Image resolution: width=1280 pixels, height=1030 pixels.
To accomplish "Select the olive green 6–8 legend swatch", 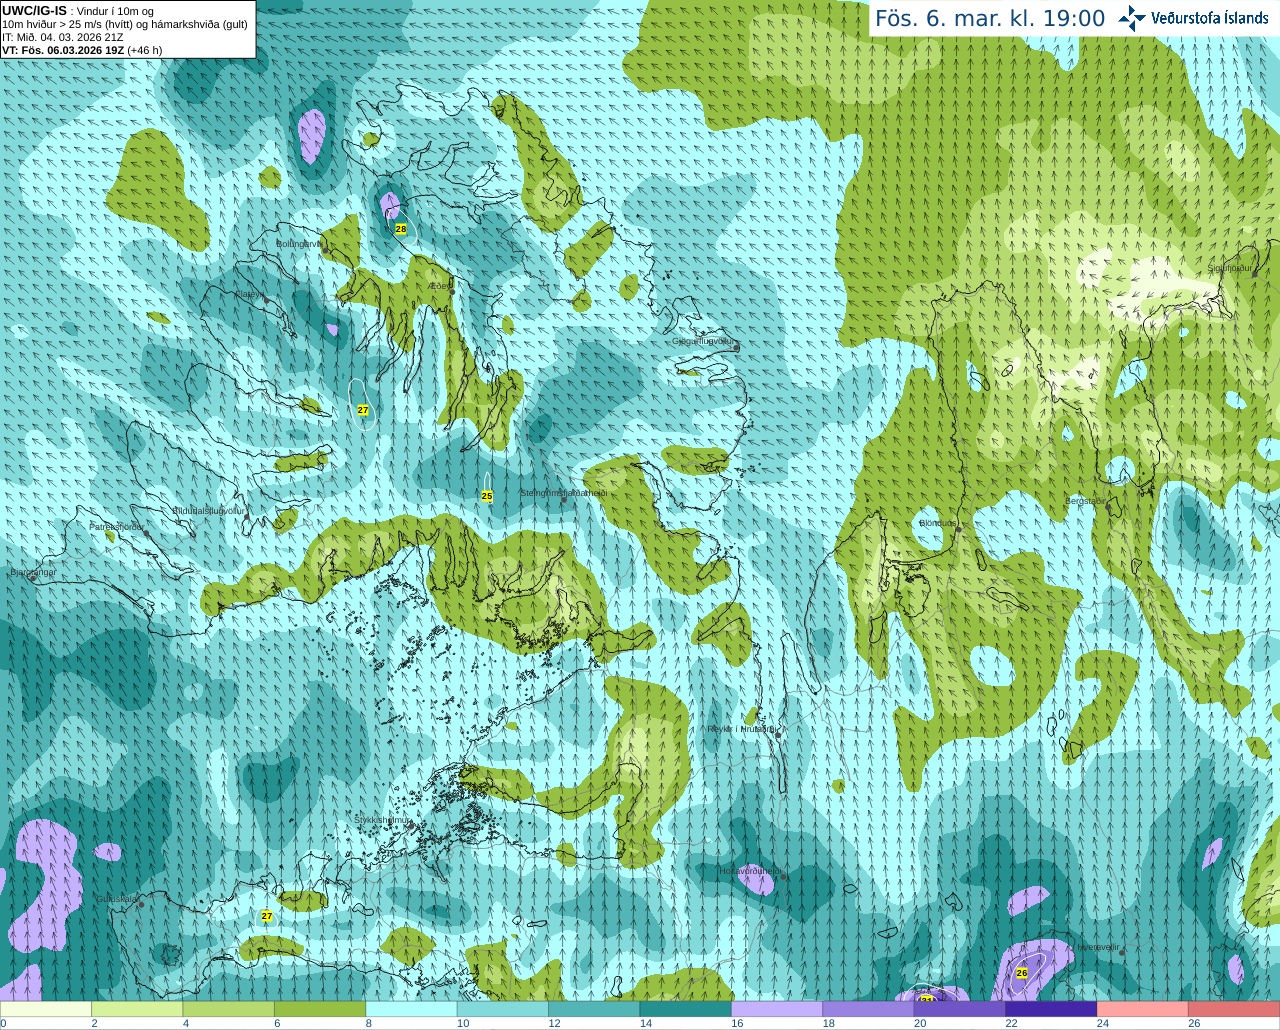I will click(x=320, y=1009).
